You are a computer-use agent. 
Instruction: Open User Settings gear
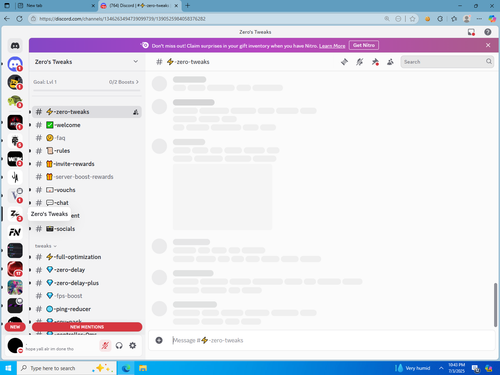133,346
